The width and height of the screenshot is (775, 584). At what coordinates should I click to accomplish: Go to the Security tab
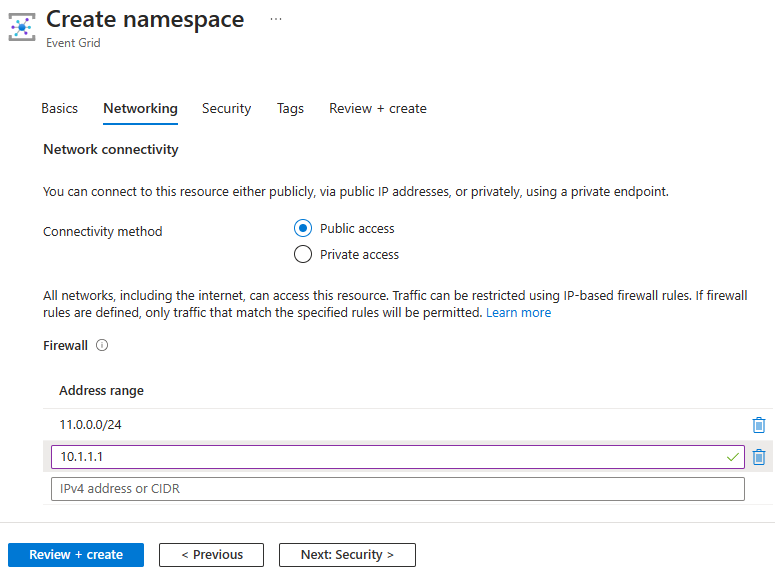click(226, 109)
